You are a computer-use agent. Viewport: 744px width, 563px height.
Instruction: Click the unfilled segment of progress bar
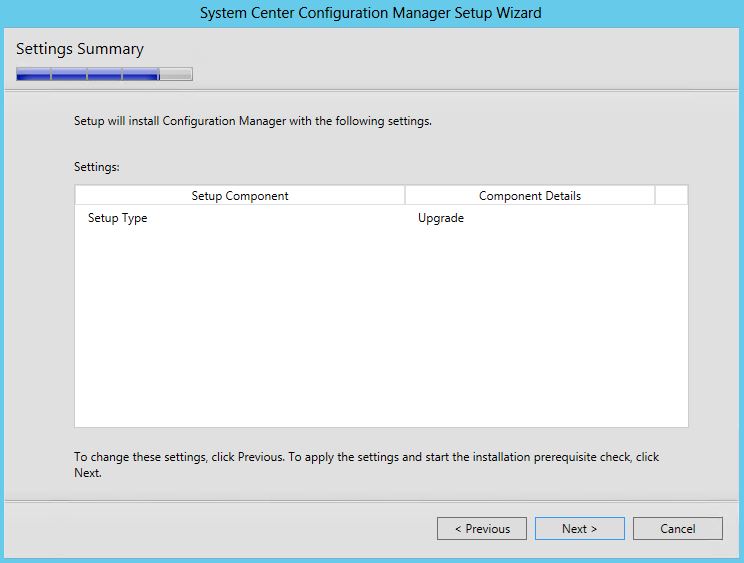pyautogui.click(x=176, y=74)
